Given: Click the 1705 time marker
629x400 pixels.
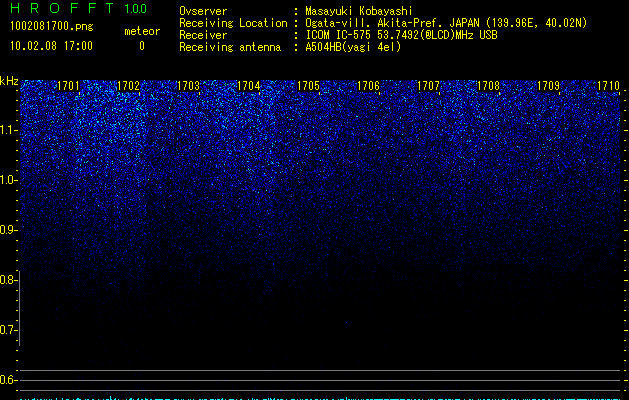Looking at the screenshot, I should (x=308, y=86).
